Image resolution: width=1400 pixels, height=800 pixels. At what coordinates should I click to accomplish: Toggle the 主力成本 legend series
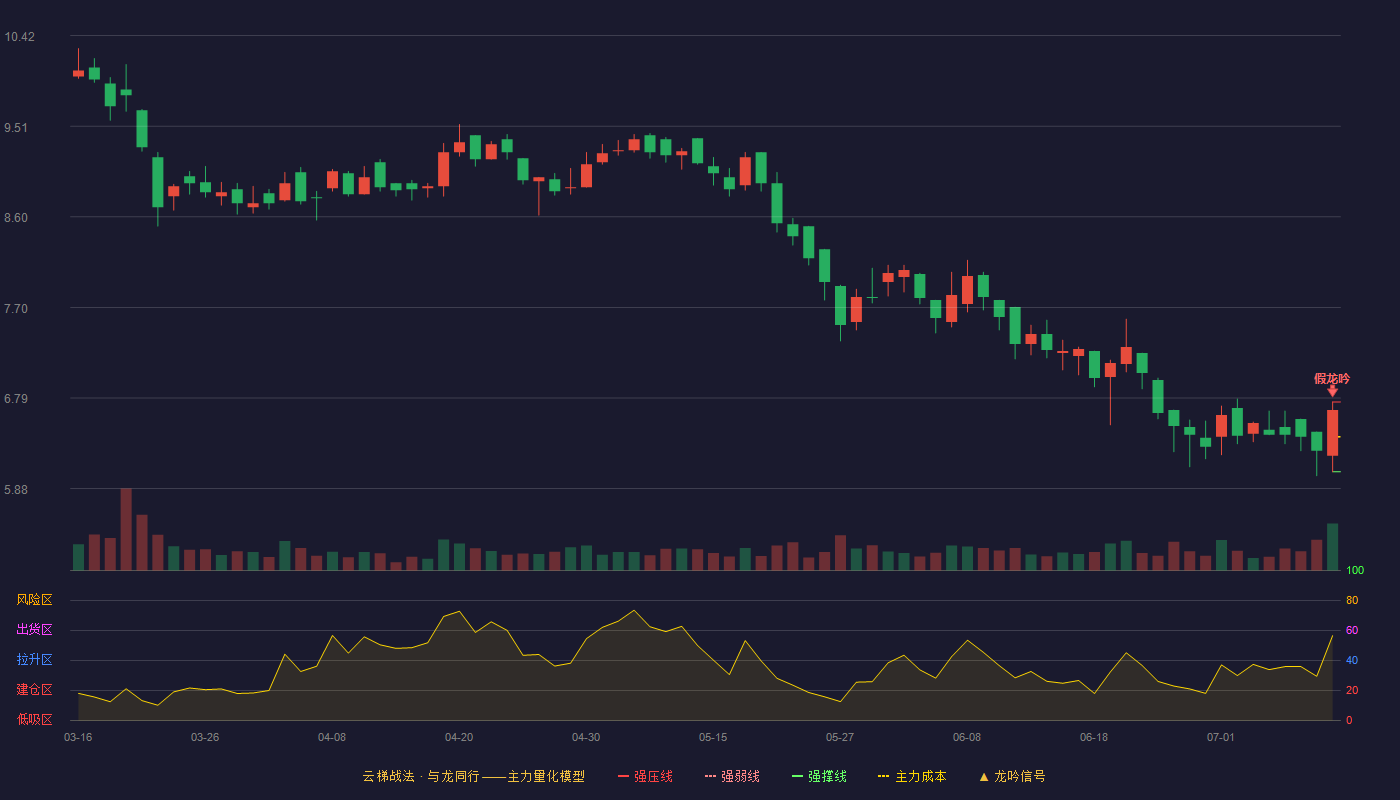[x=912, y=776]
